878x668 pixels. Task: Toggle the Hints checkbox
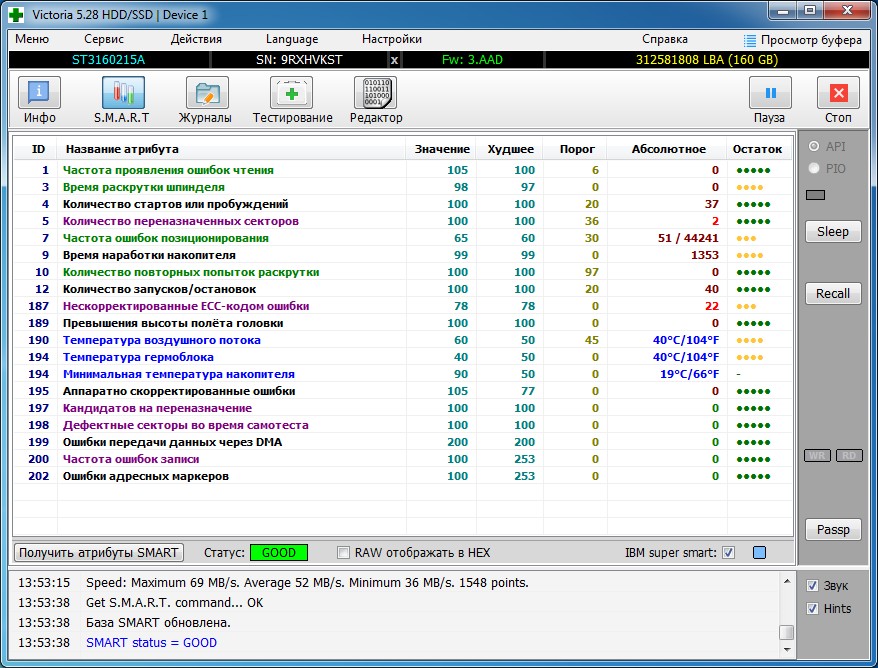[x=812, y=609]
